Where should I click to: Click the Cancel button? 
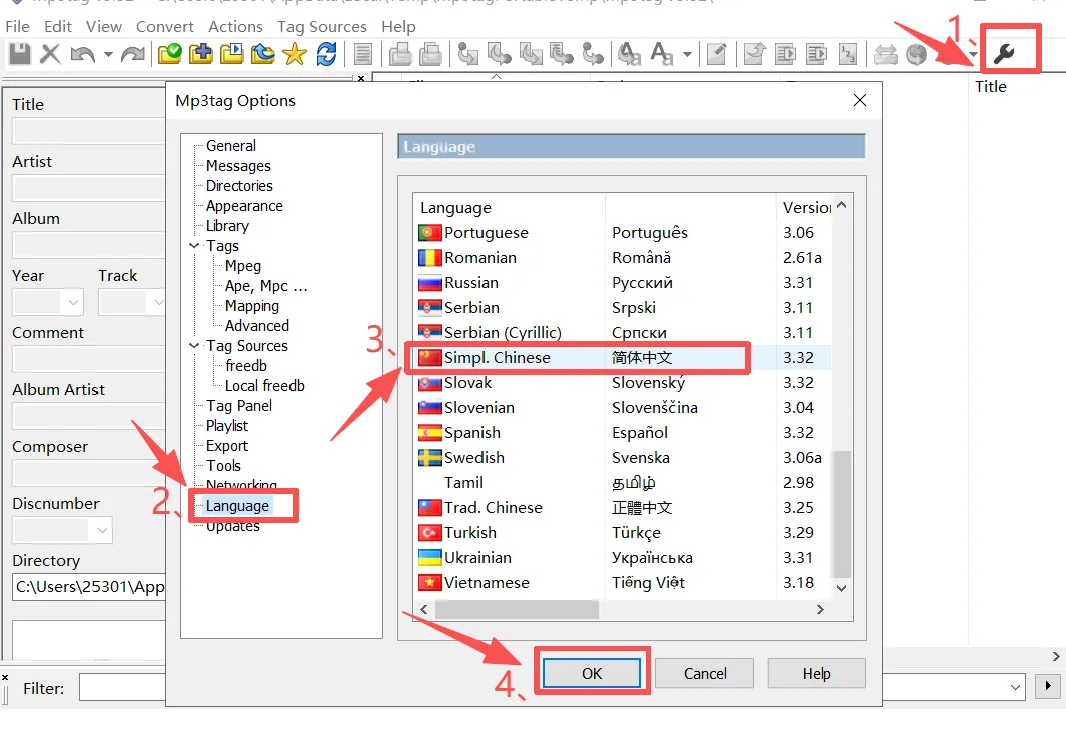[x=705, y=673]
